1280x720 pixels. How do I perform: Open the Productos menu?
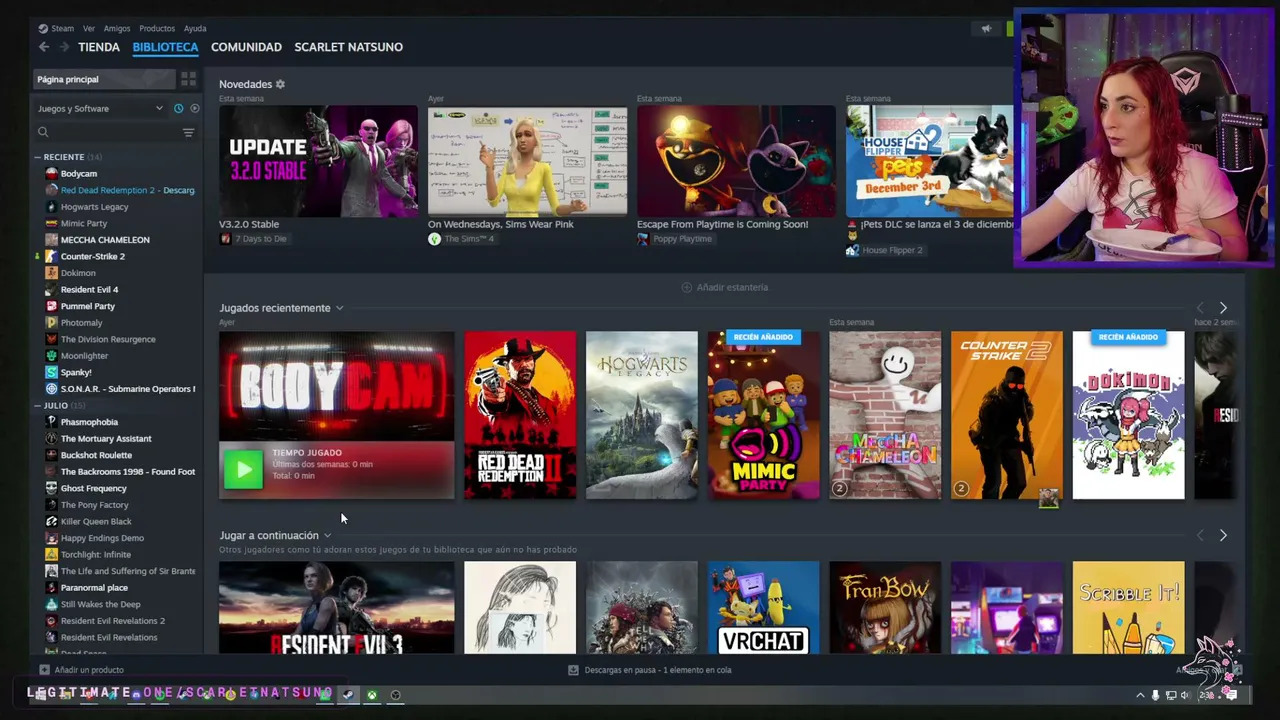(157, 29)
